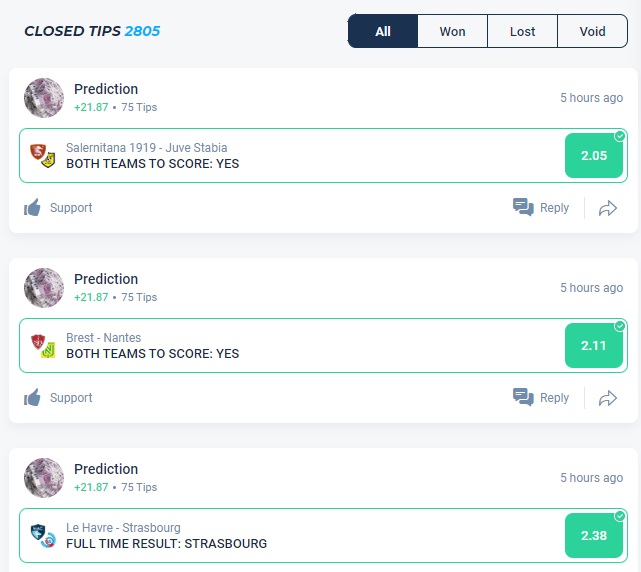Click thumbs-up Support icon on Salernitana tip
The height and width of the screenshot is (572, 641).
point(33,208)
